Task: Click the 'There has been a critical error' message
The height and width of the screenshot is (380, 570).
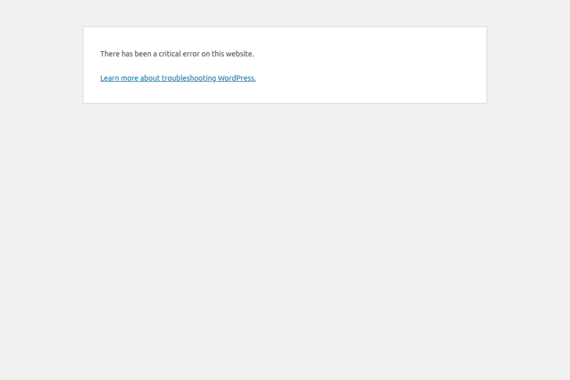Action: (x=177, y=54)
